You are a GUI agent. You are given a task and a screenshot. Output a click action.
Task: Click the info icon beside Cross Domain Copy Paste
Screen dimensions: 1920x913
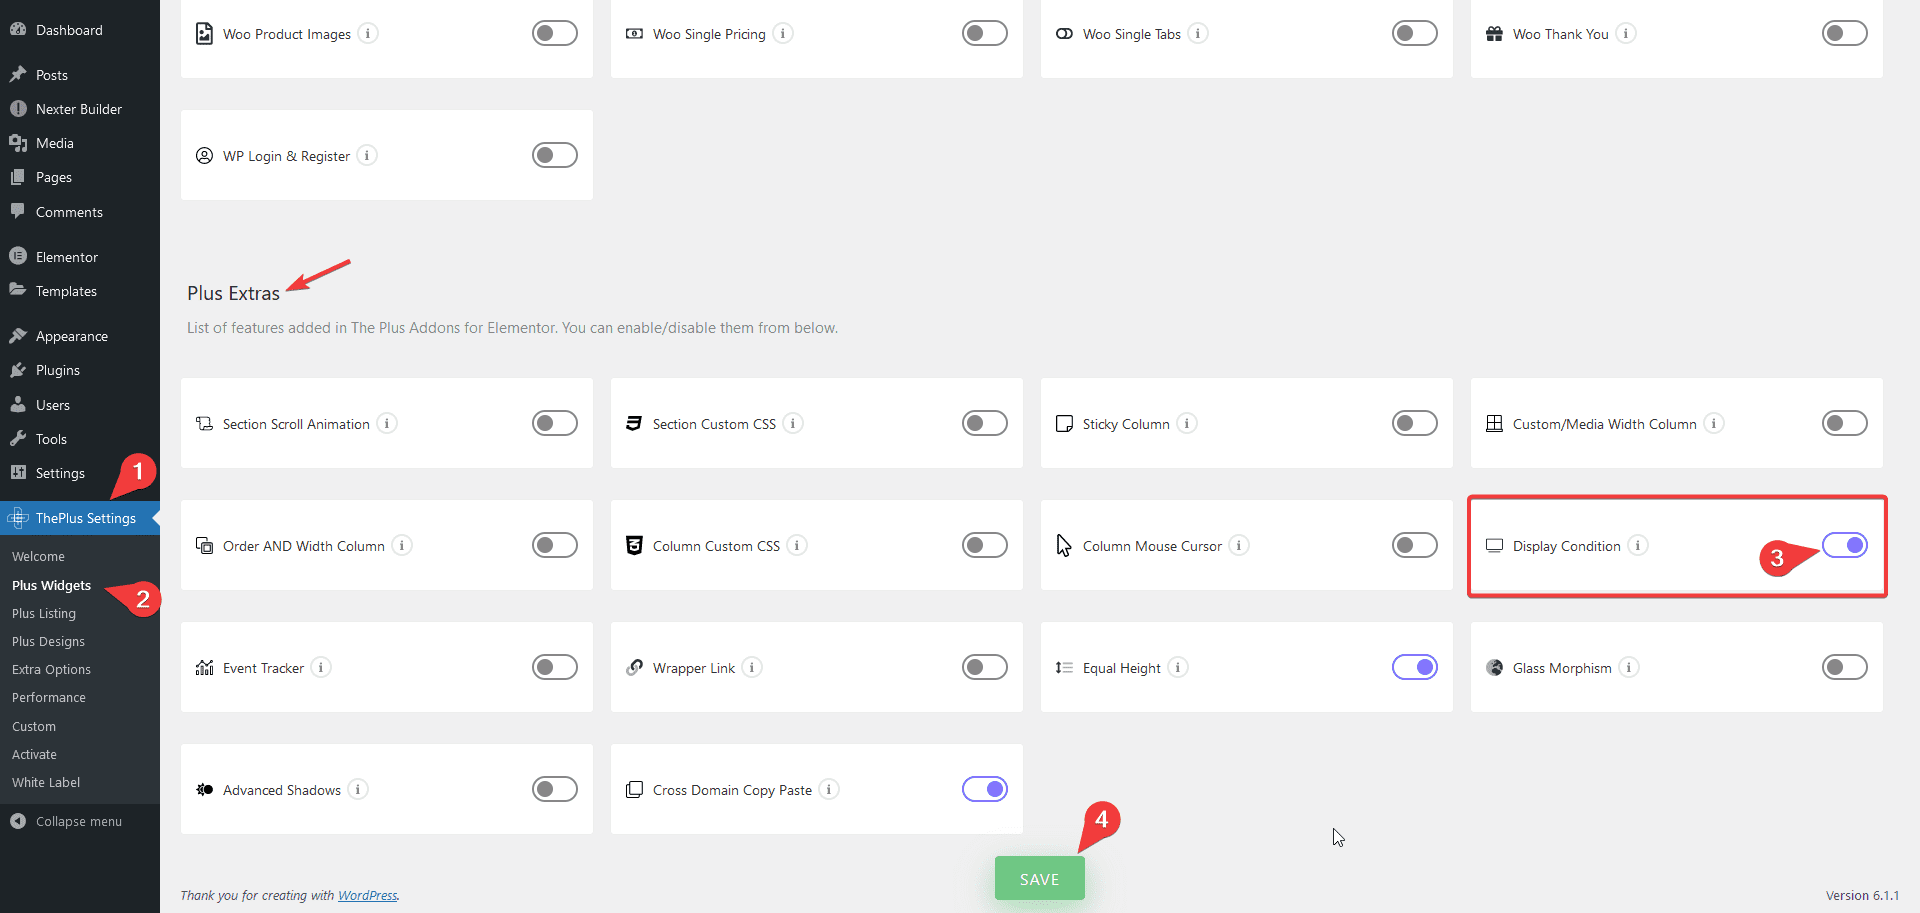829,789
